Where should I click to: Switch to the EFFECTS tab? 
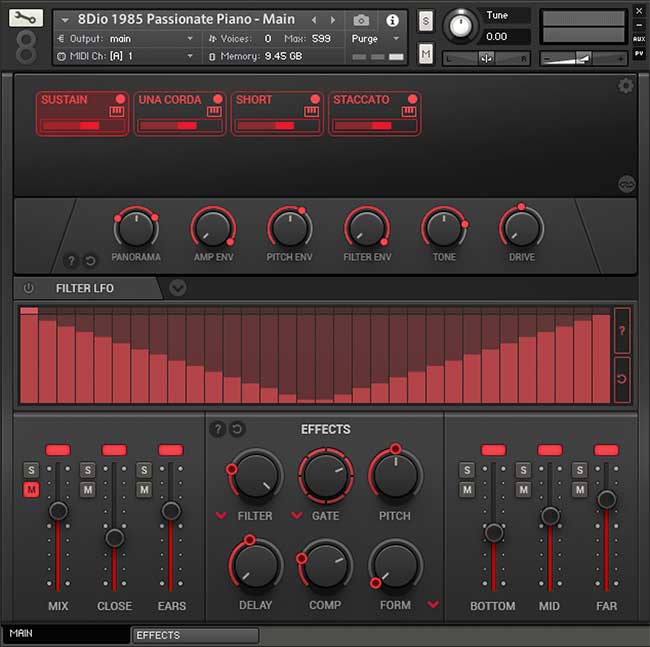[195, 635]
